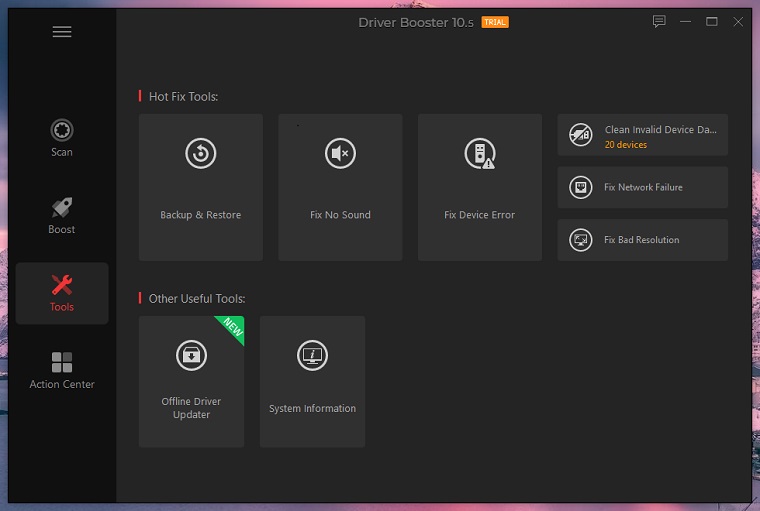Click the Other Useful Tools heading
The height and width of the screenshot is (511, 760).
(197, 299)
